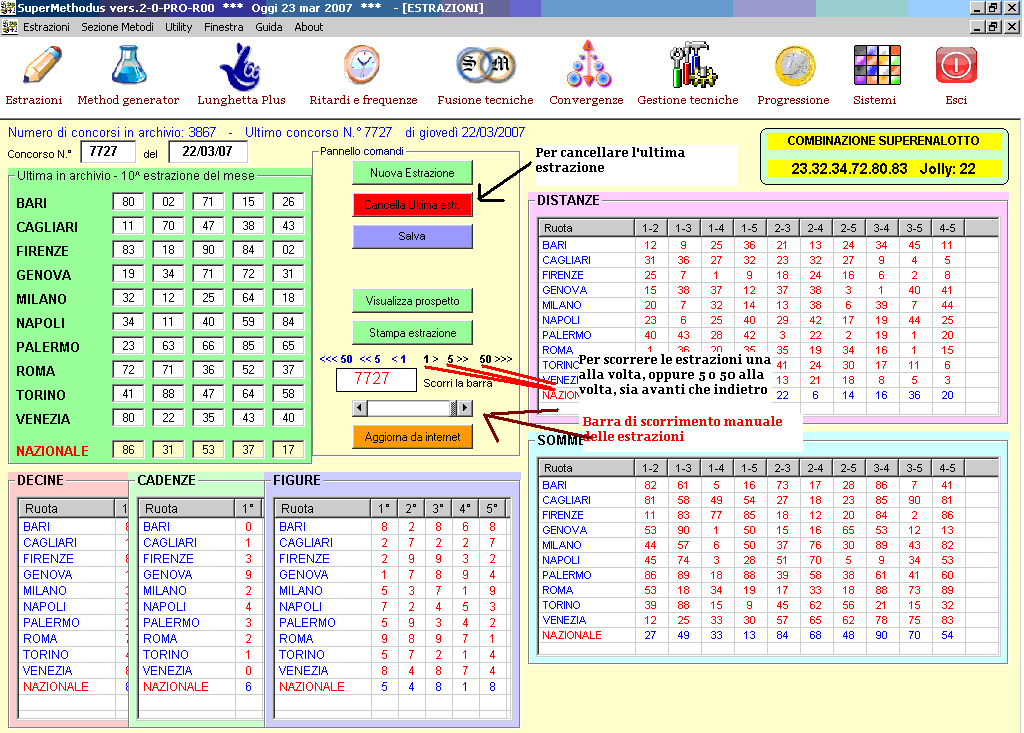The height and width of the screenshot is (733, 1024).
Task: Advance 5 extractions with 5 >>
Action: pyautogui.click(x=458, y=359)
